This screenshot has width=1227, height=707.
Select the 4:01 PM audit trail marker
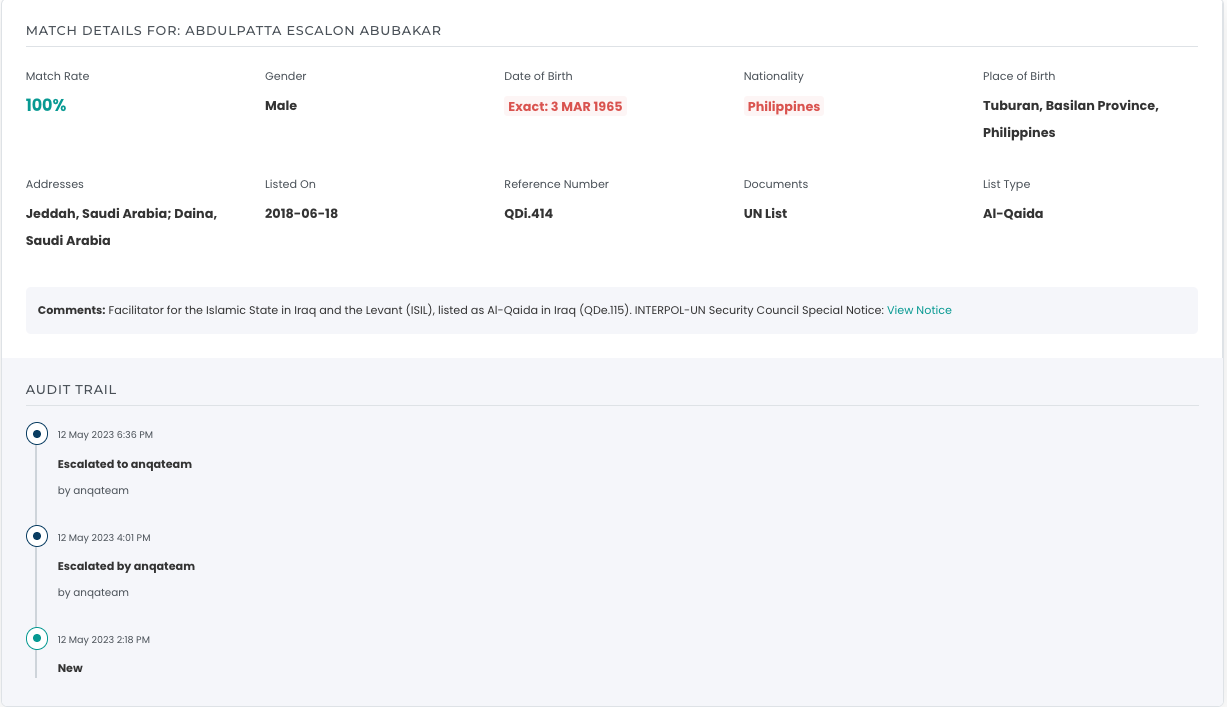[x=37, y=537]
